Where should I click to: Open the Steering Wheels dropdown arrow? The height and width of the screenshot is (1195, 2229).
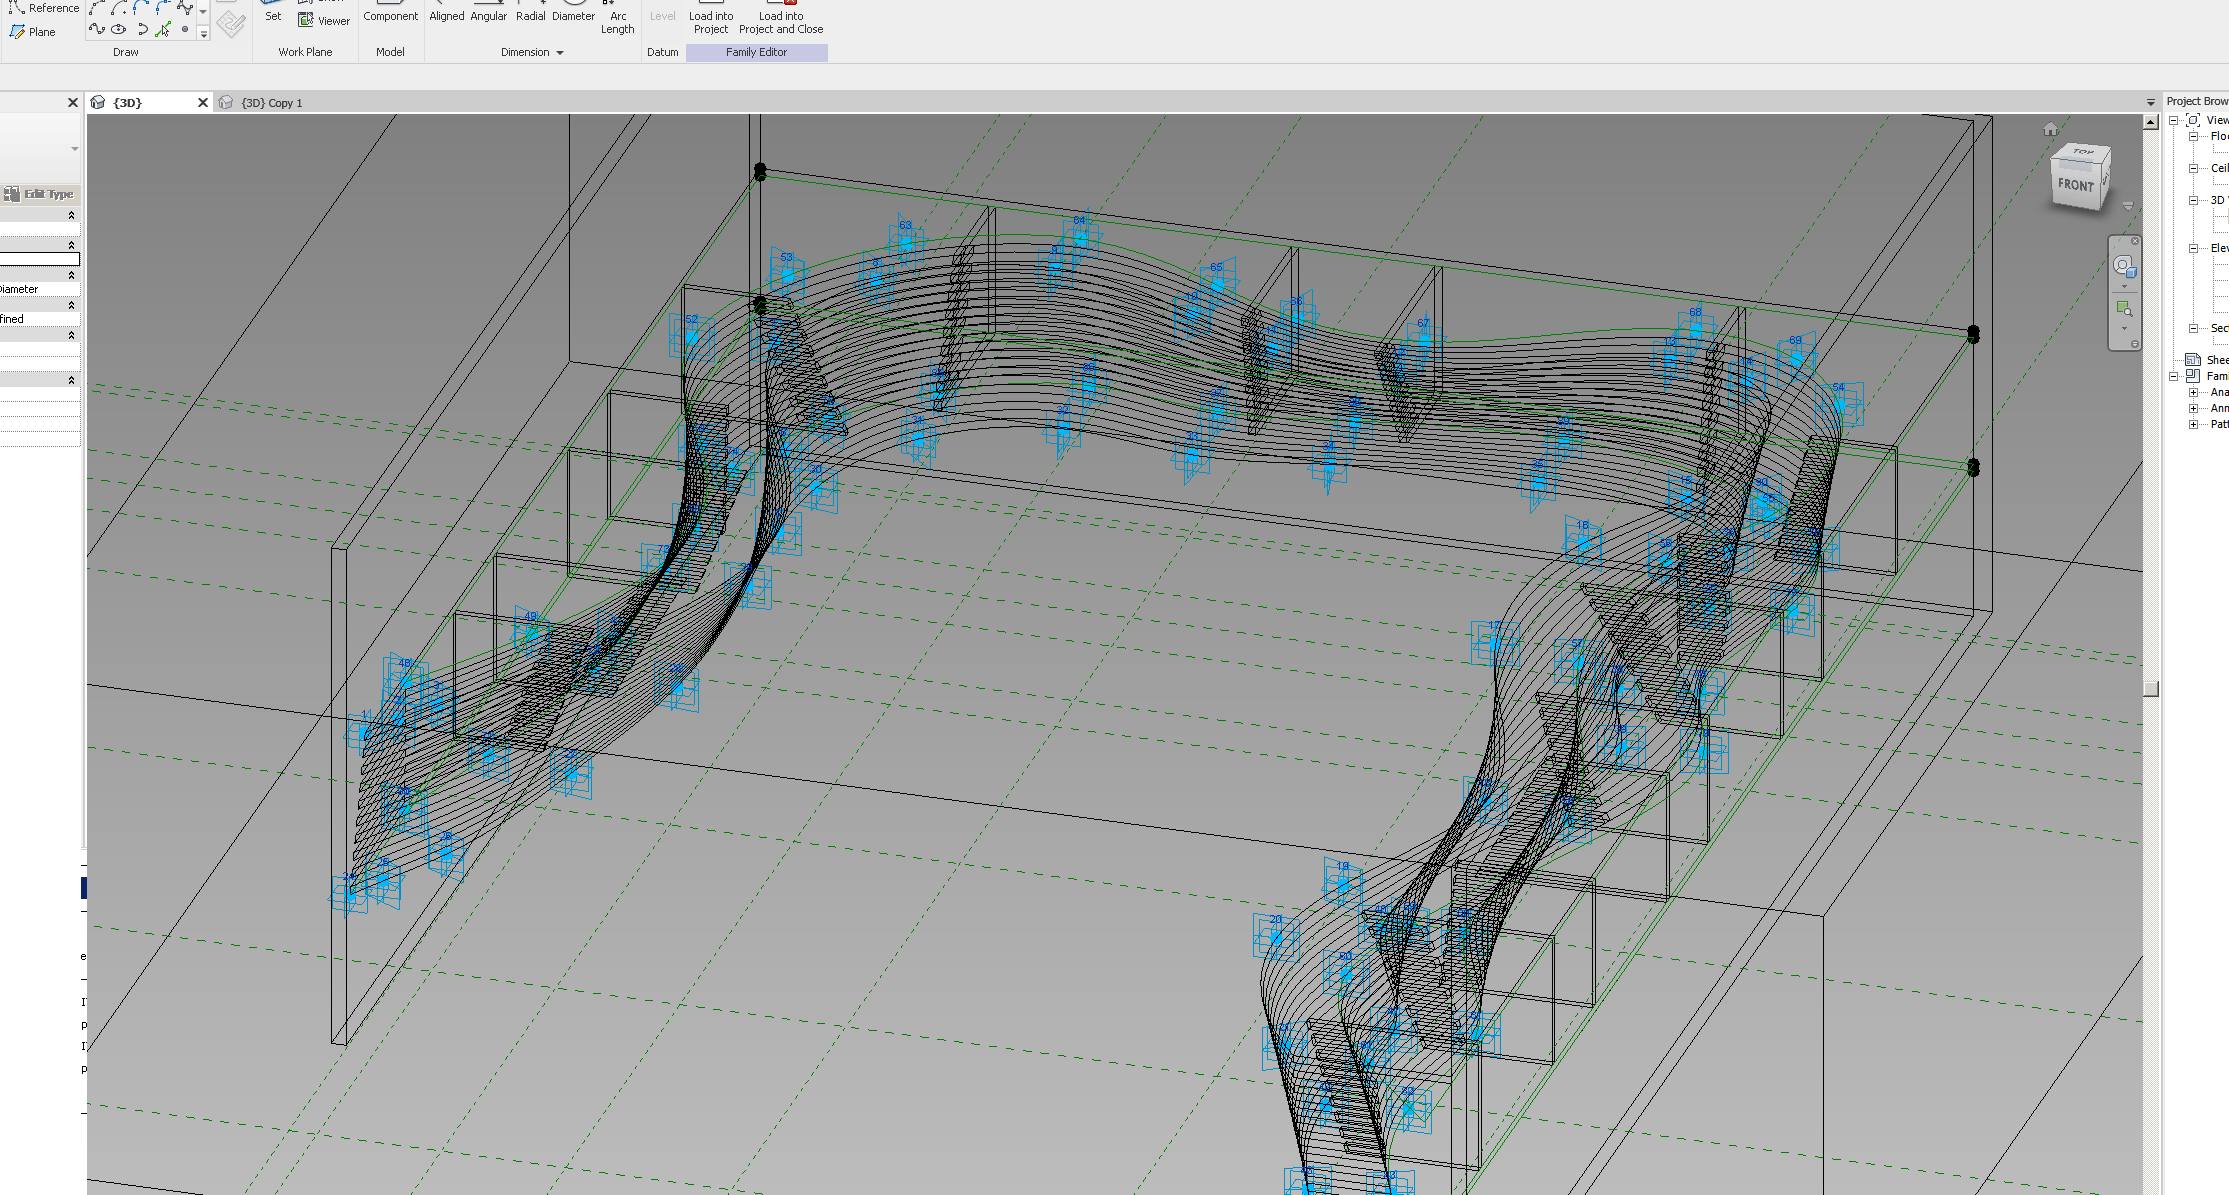click(2124, 286)
